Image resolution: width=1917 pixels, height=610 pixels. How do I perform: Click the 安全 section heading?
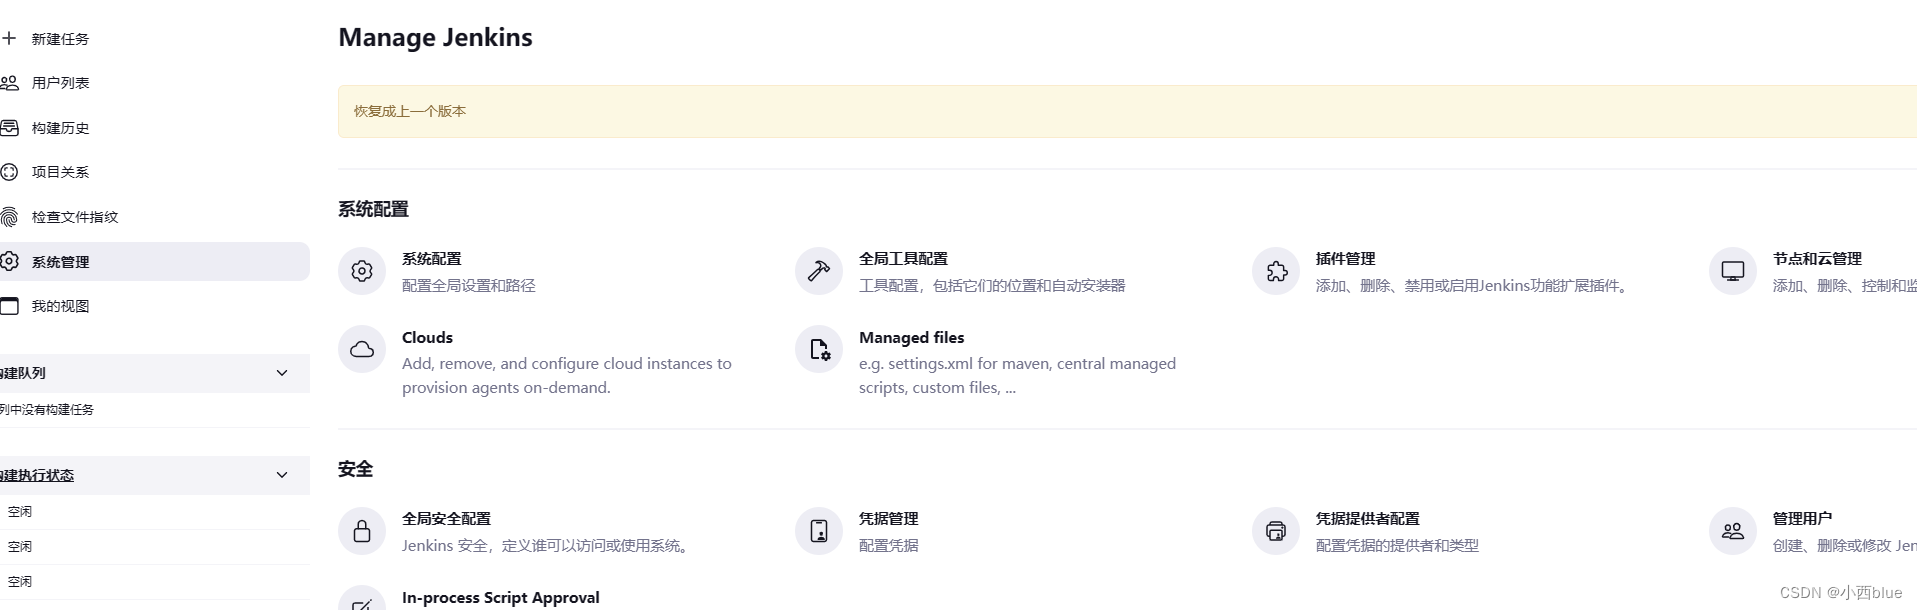coord(356,469)
